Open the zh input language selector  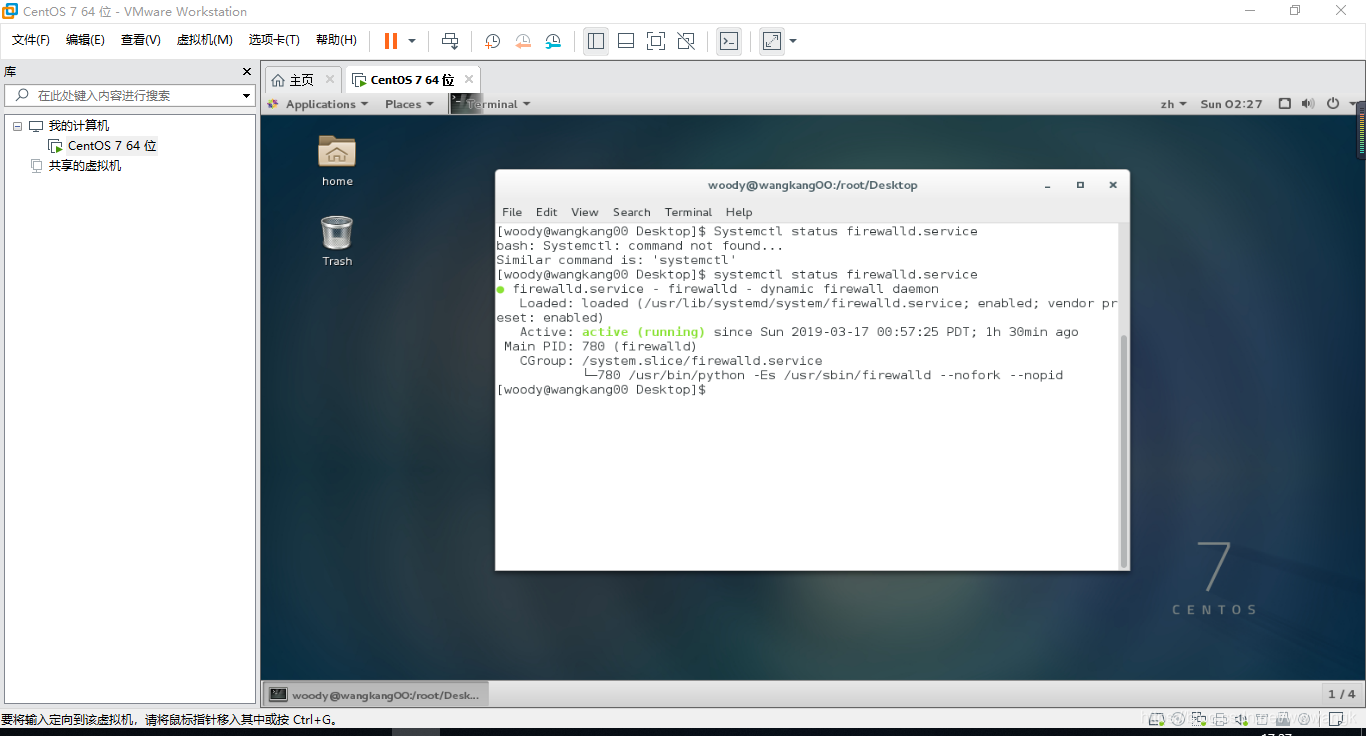(x=1173, y=104)
